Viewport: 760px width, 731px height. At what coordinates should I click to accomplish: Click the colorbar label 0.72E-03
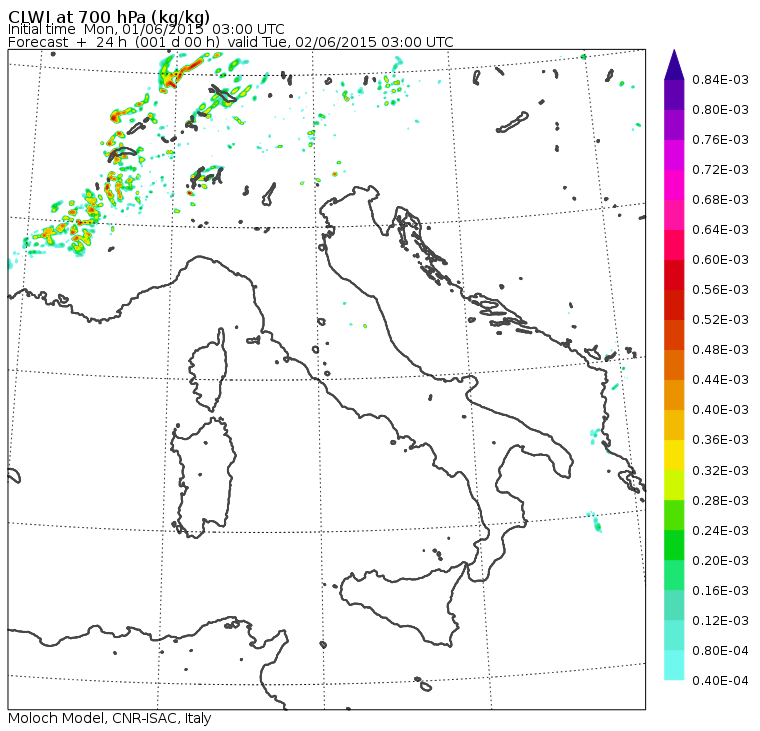point(720,170)
